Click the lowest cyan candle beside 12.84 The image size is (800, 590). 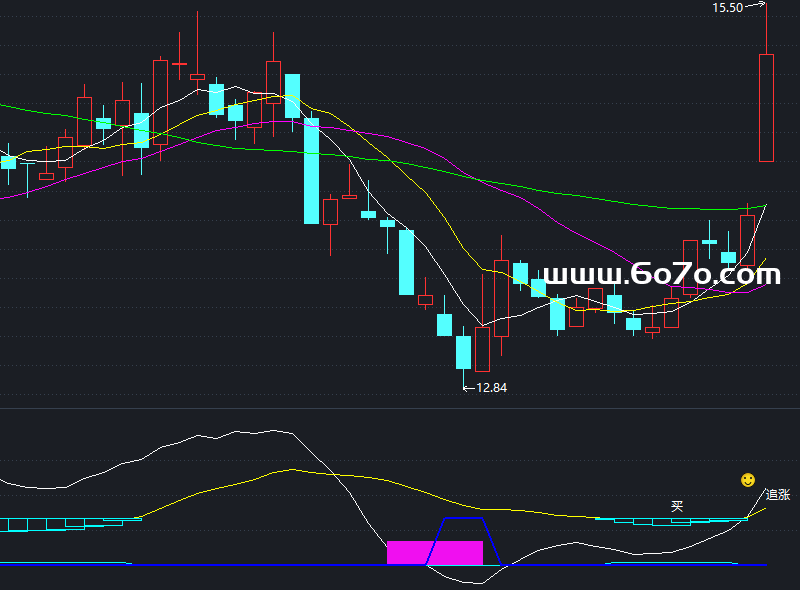463,352
